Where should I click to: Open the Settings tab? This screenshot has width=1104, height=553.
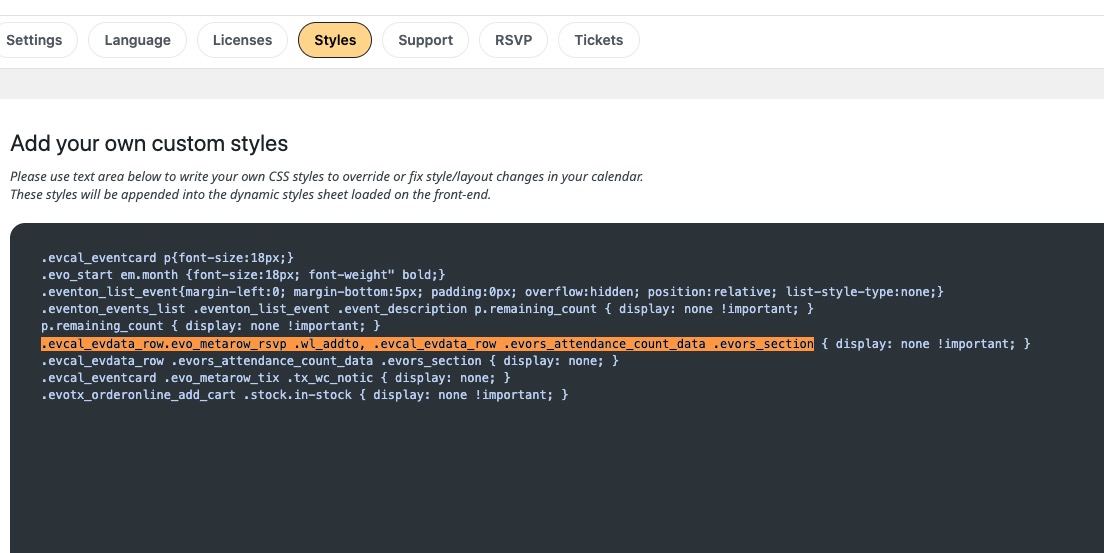(34, 40)
